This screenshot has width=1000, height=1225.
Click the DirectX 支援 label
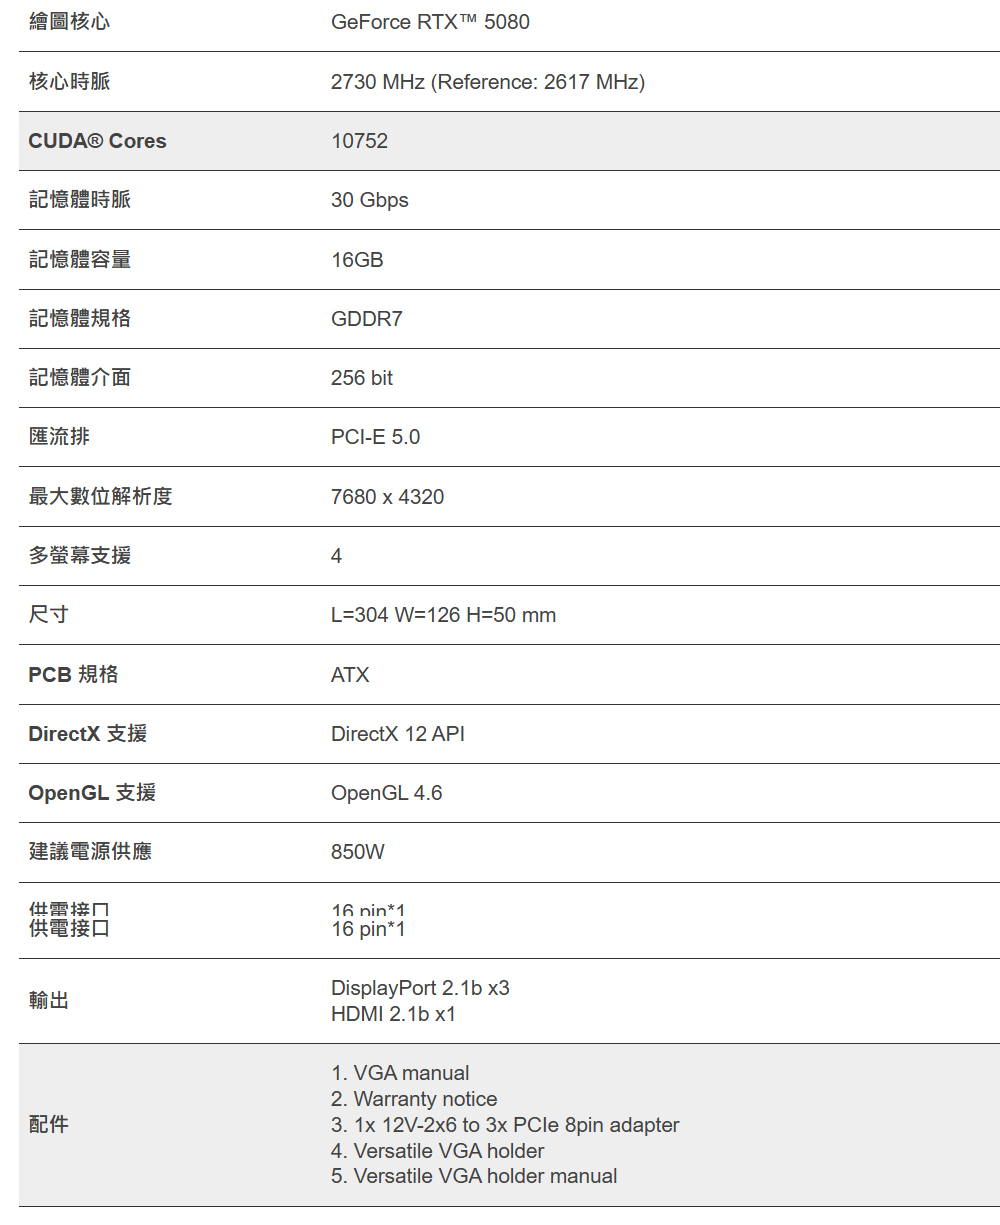click(x=88, y=733)
